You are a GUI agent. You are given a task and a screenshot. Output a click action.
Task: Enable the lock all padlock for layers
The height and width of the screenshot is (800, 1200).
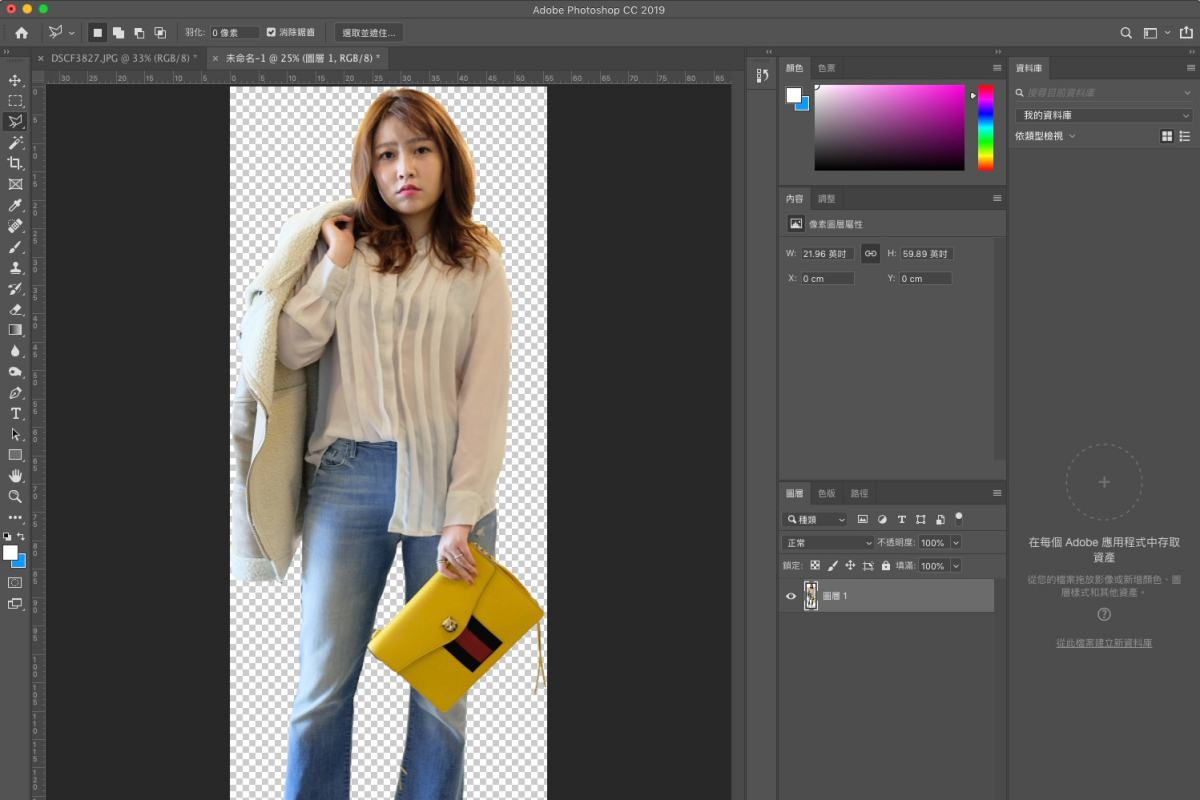[x=886, y=565]
